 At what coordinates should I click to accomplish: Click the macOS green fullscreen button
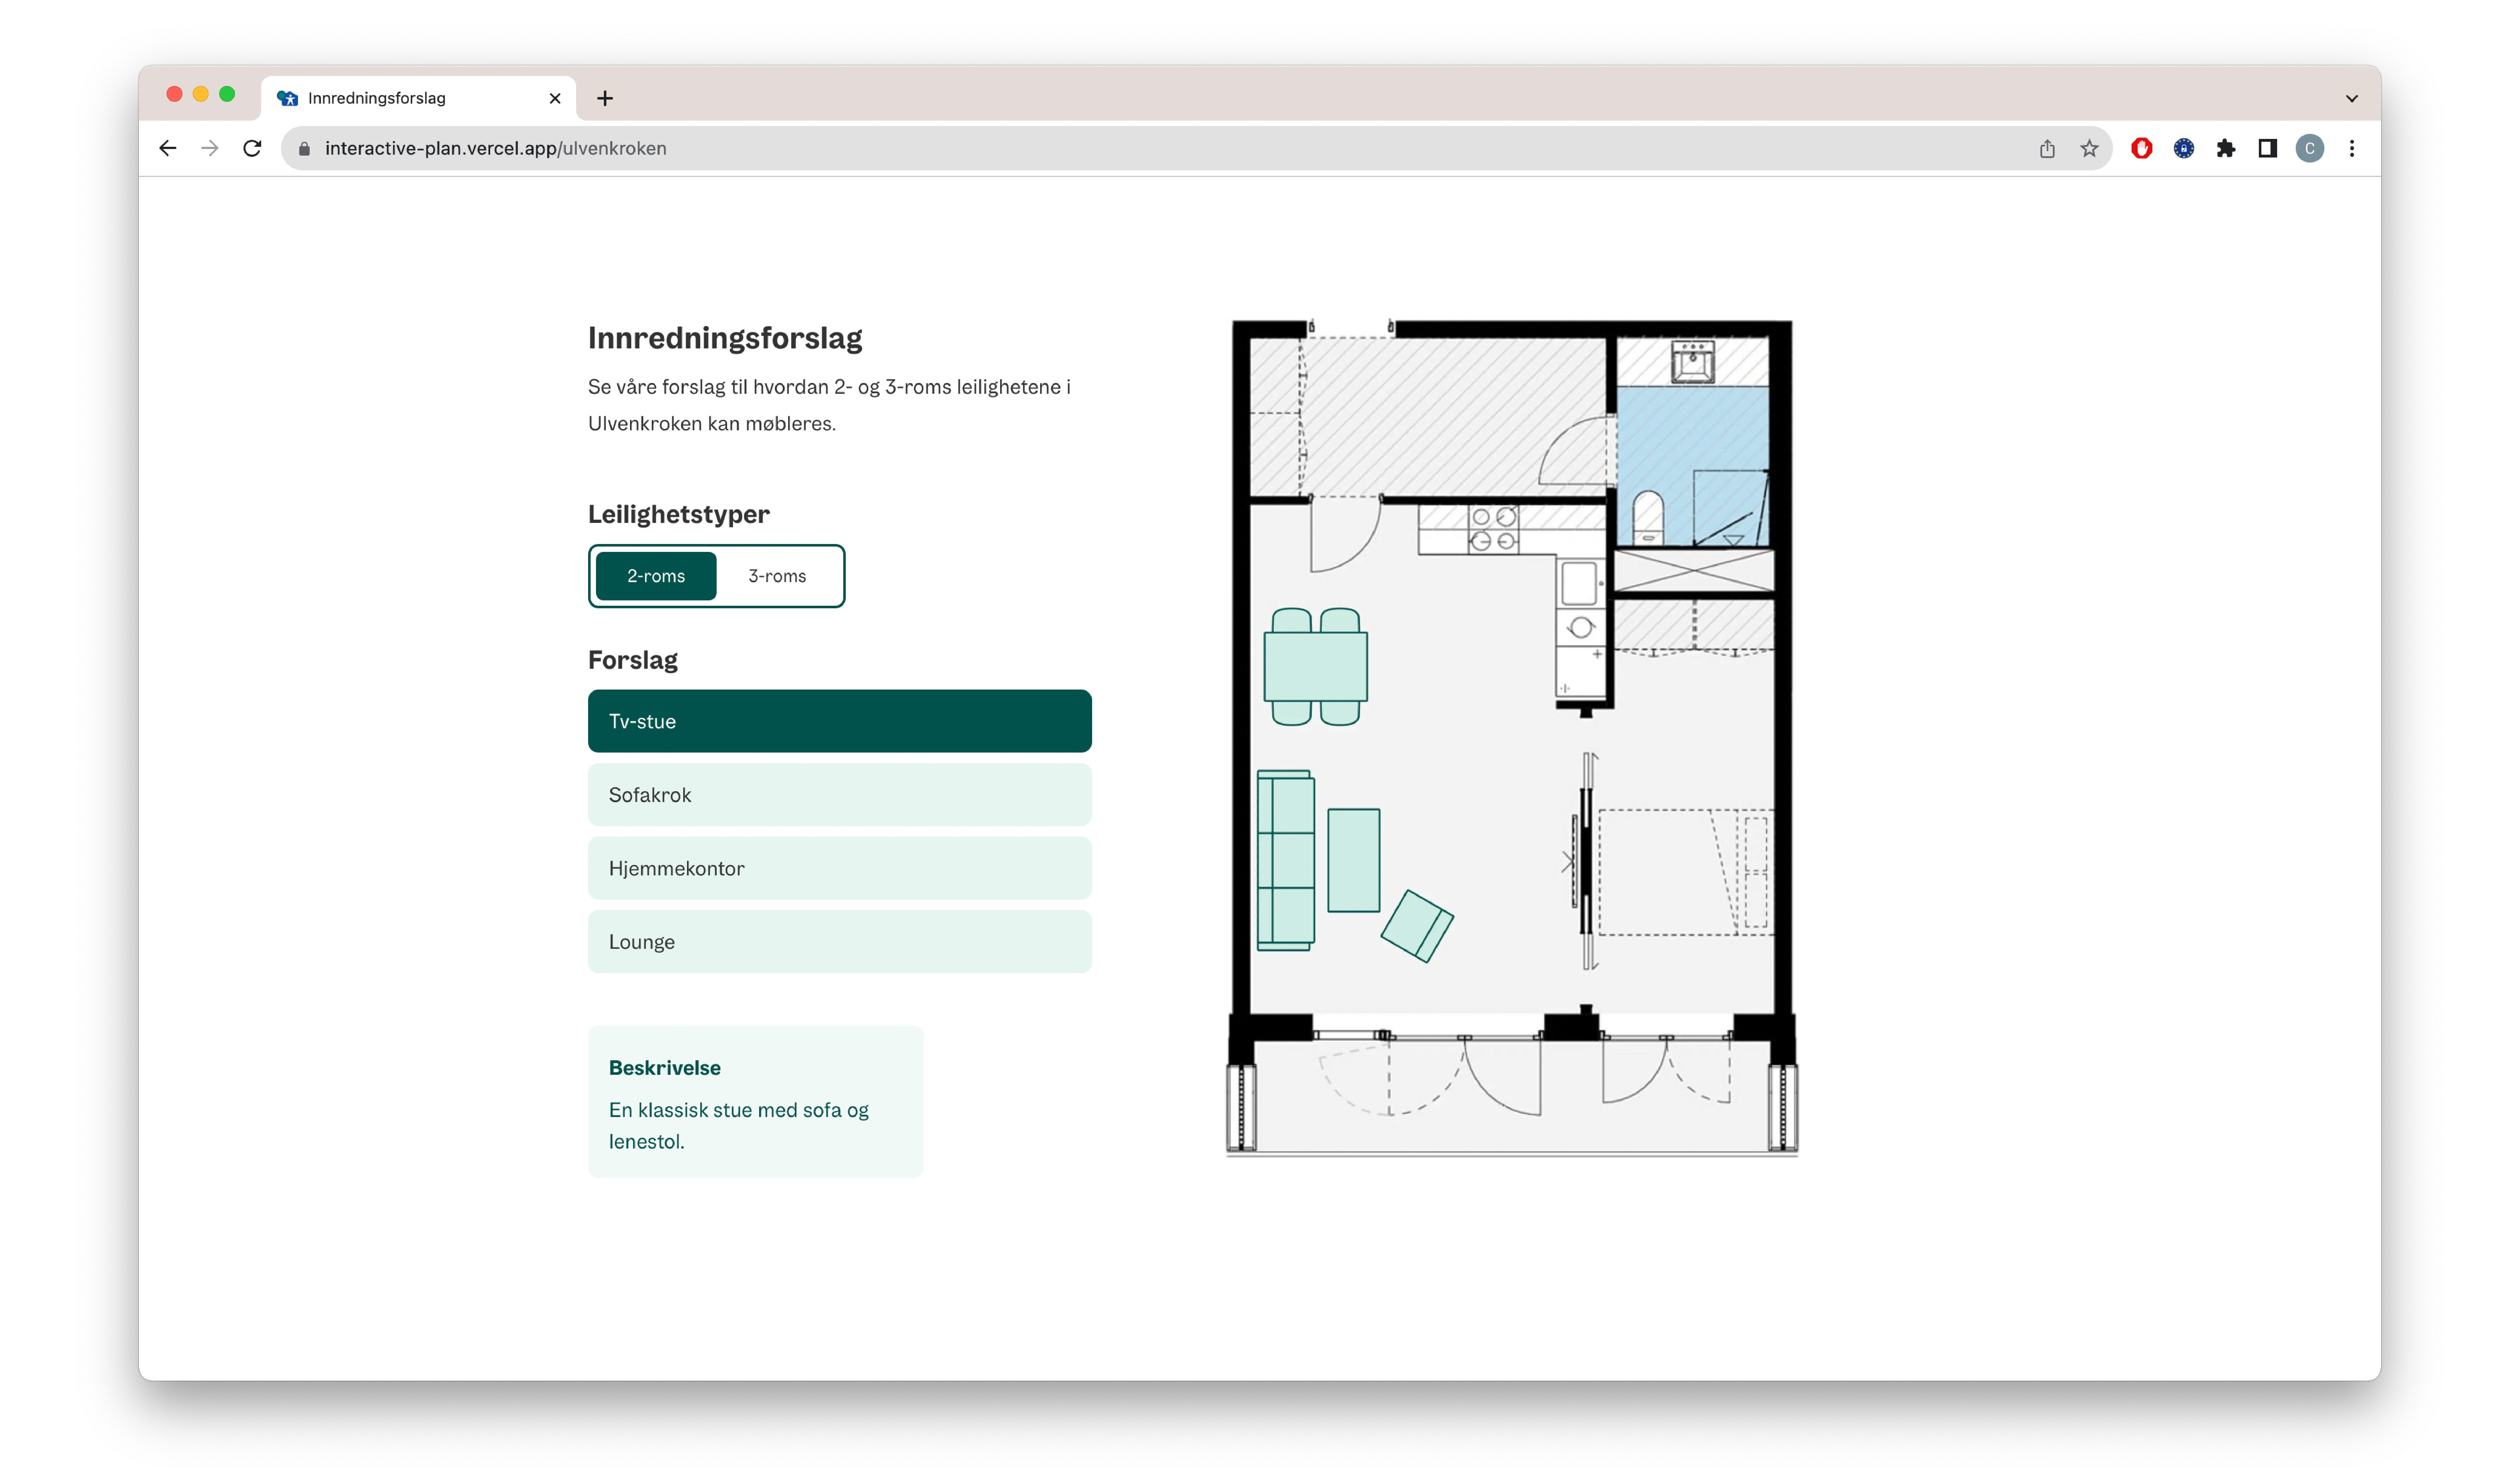pyautogui.click(x=227, y=94)
